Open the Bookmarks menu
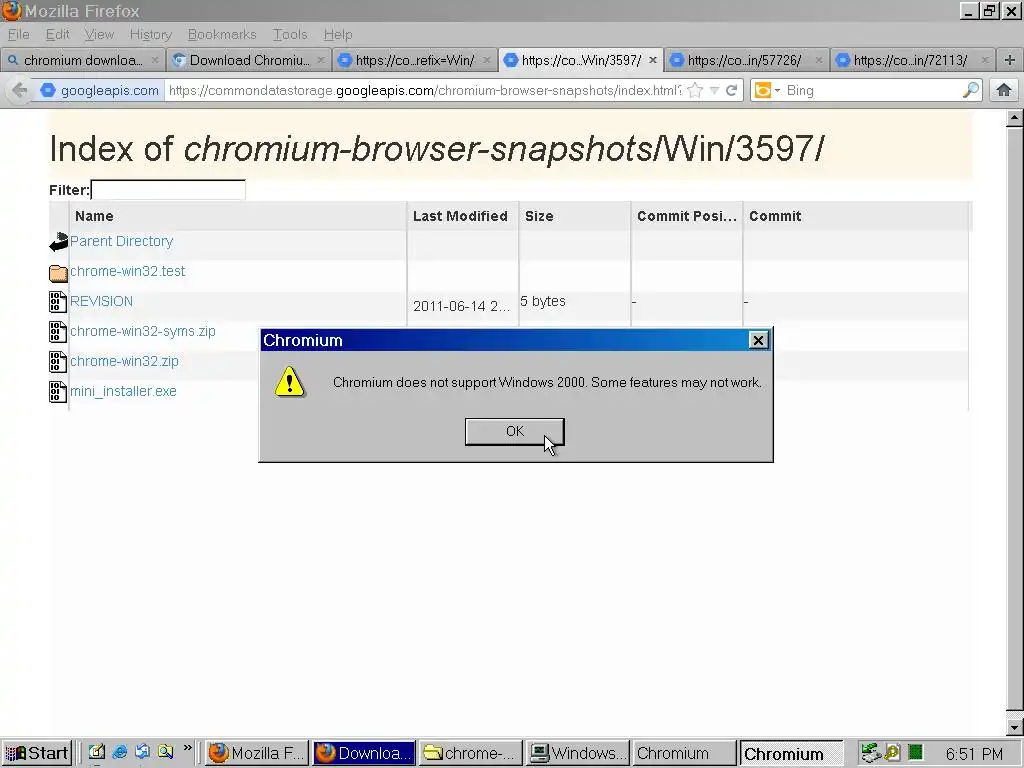Image resolution: width=1024 pixels, height=768 pixels. coord(222,34)
